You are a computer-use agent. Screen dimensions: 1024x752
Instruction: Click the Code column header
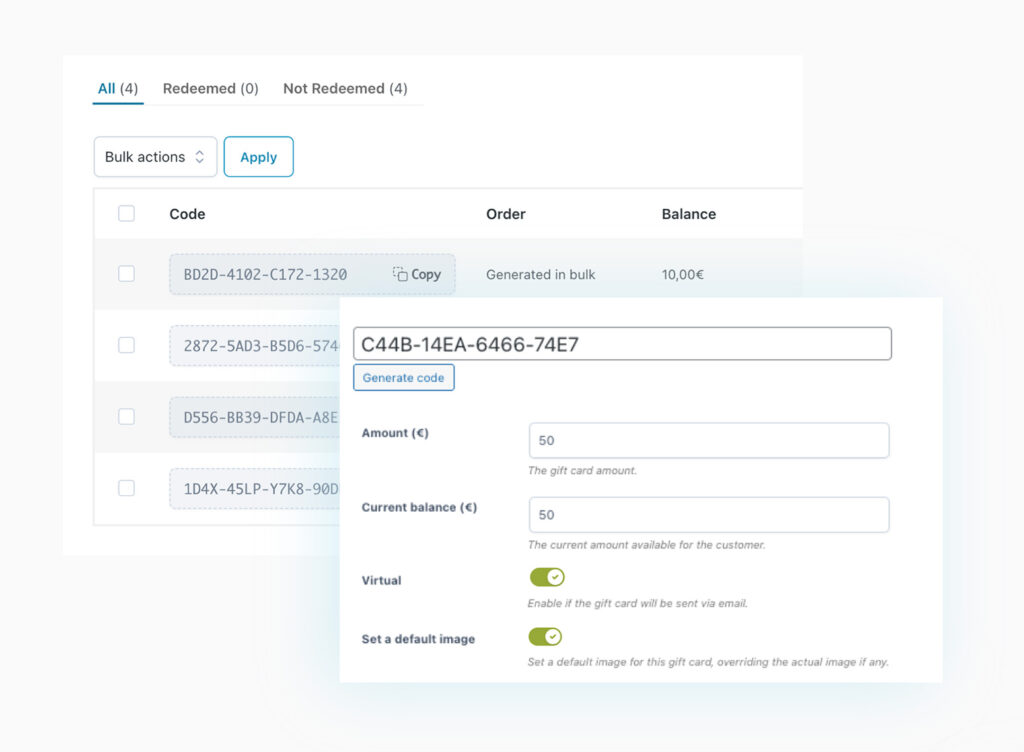(x=187, y=213)
